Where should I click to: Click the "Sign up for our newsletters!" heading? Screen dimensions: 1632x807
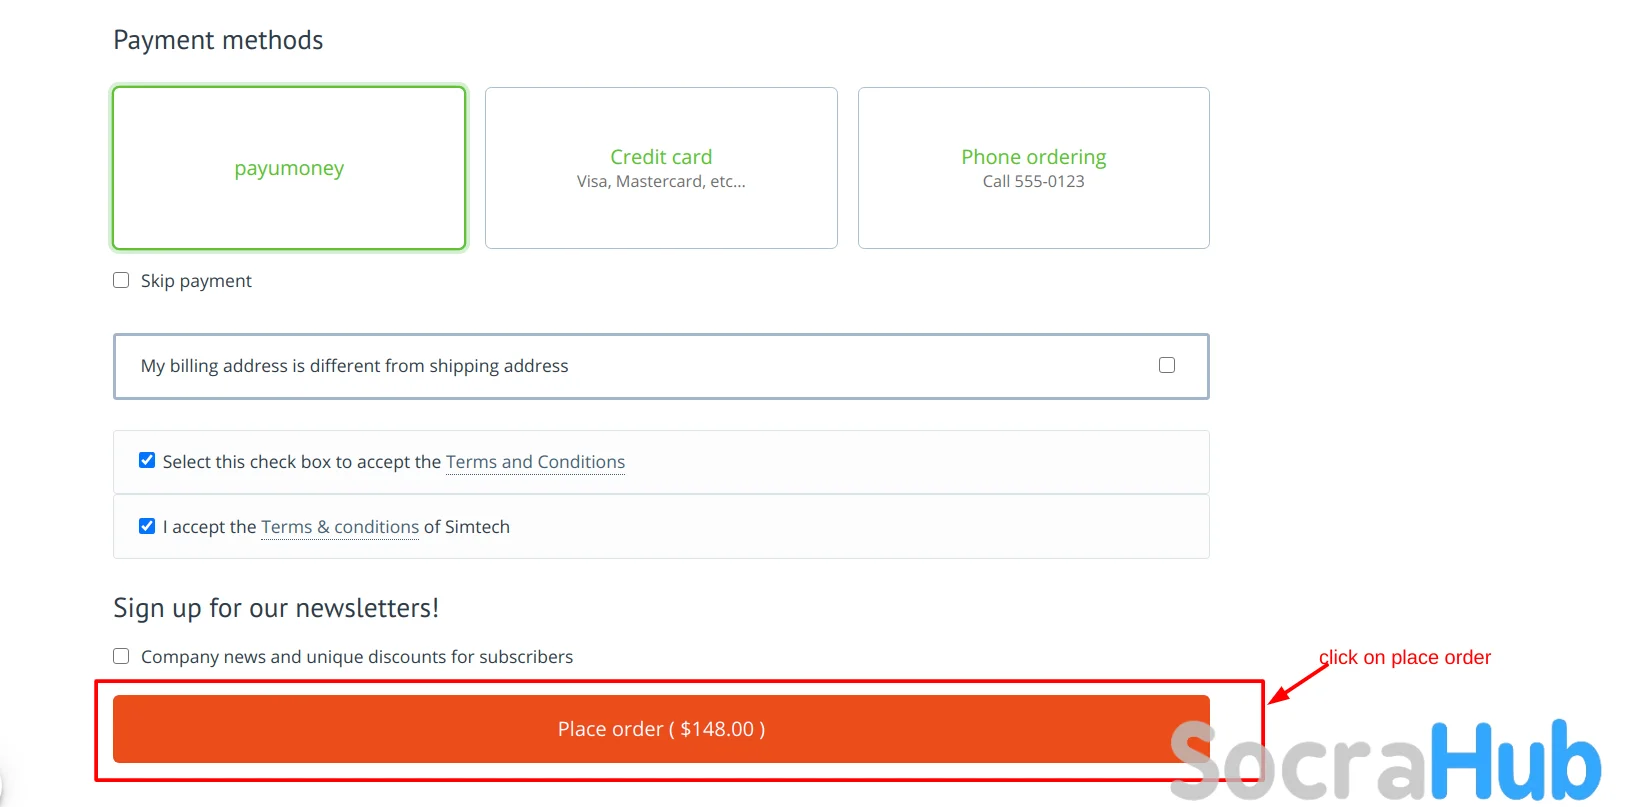(x=276, y=608)
